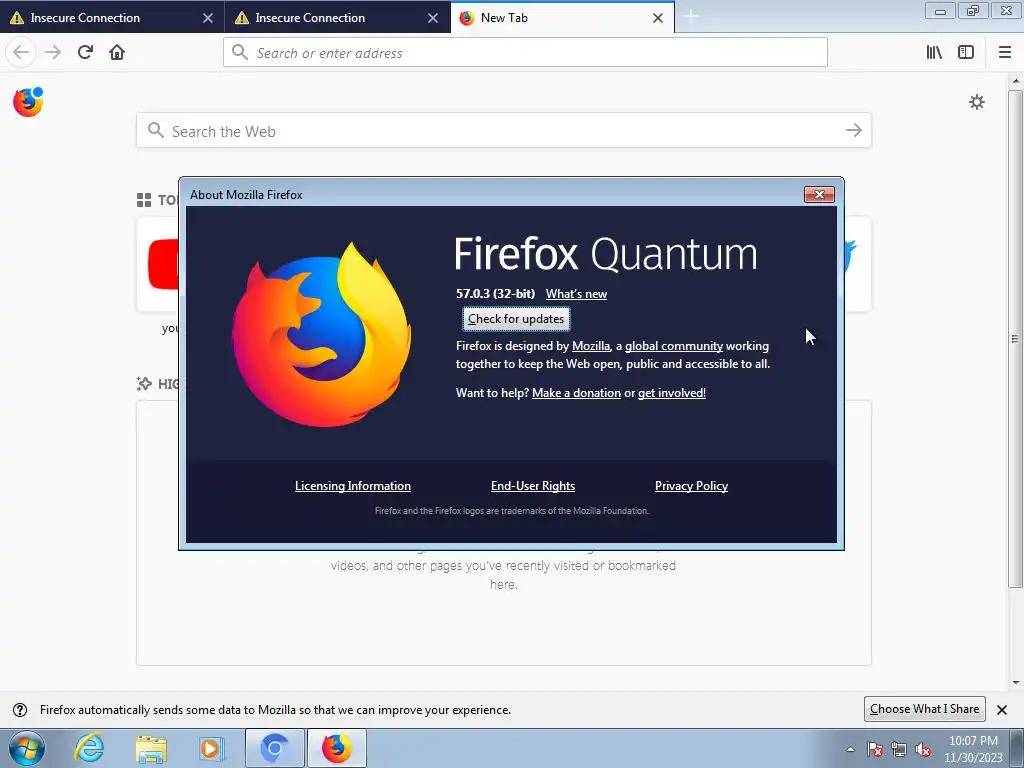Close the New Tab tab
The image size is (1024, 768).
coord(658,18)
